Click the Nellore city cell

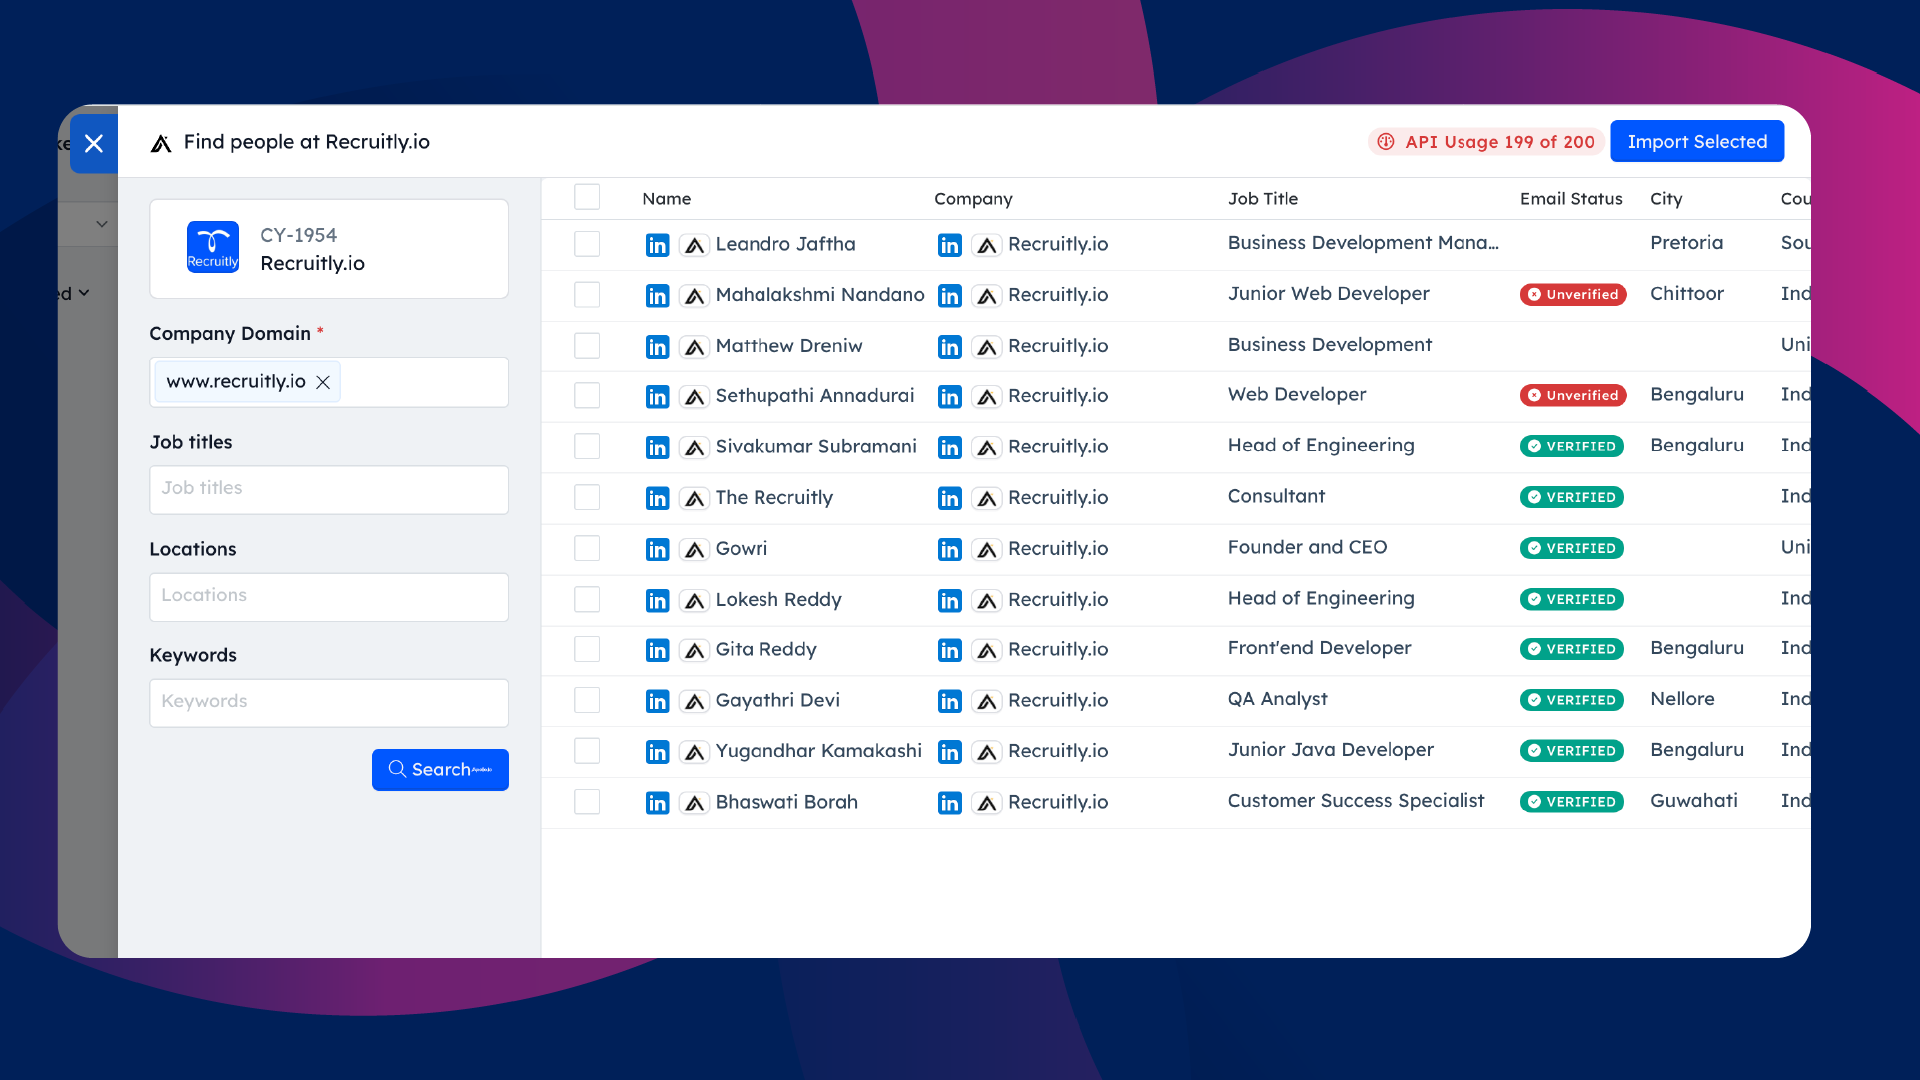pos(1682,699)
